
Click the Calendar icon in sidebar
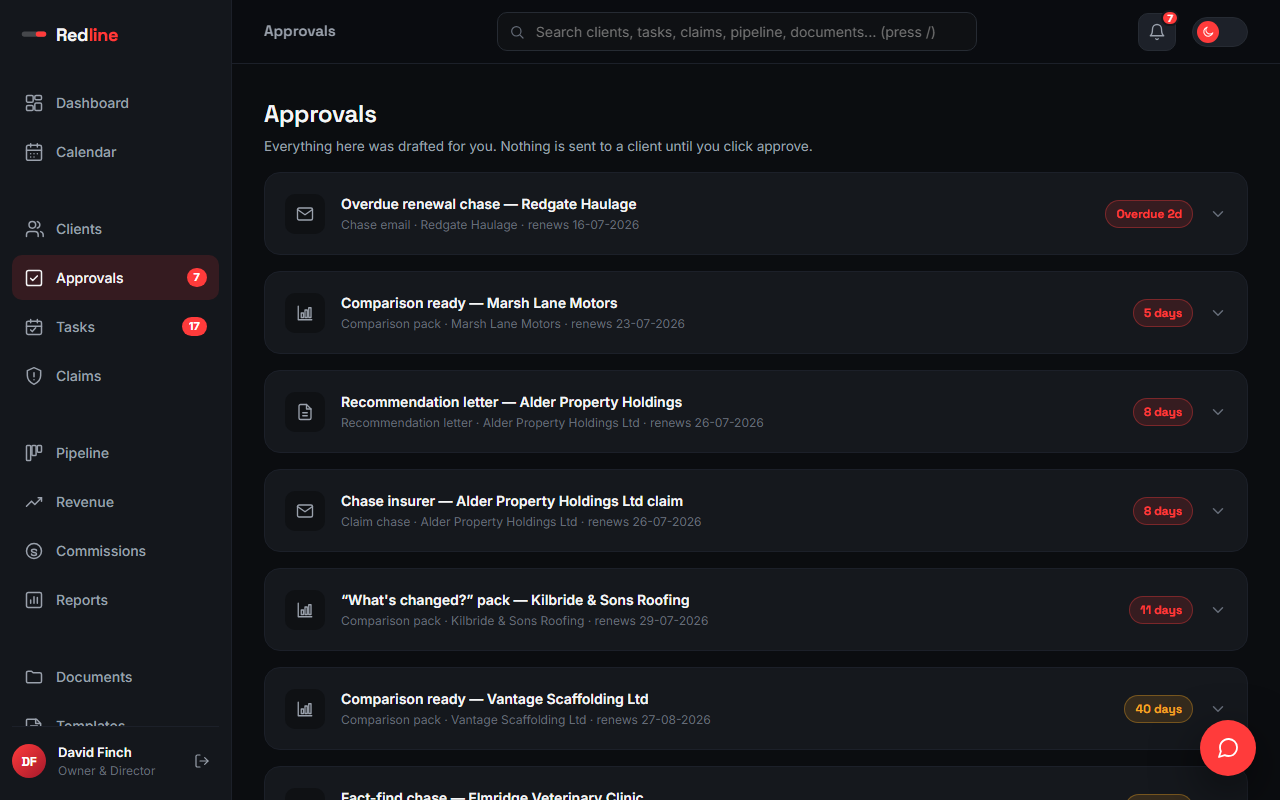(34, 152)
